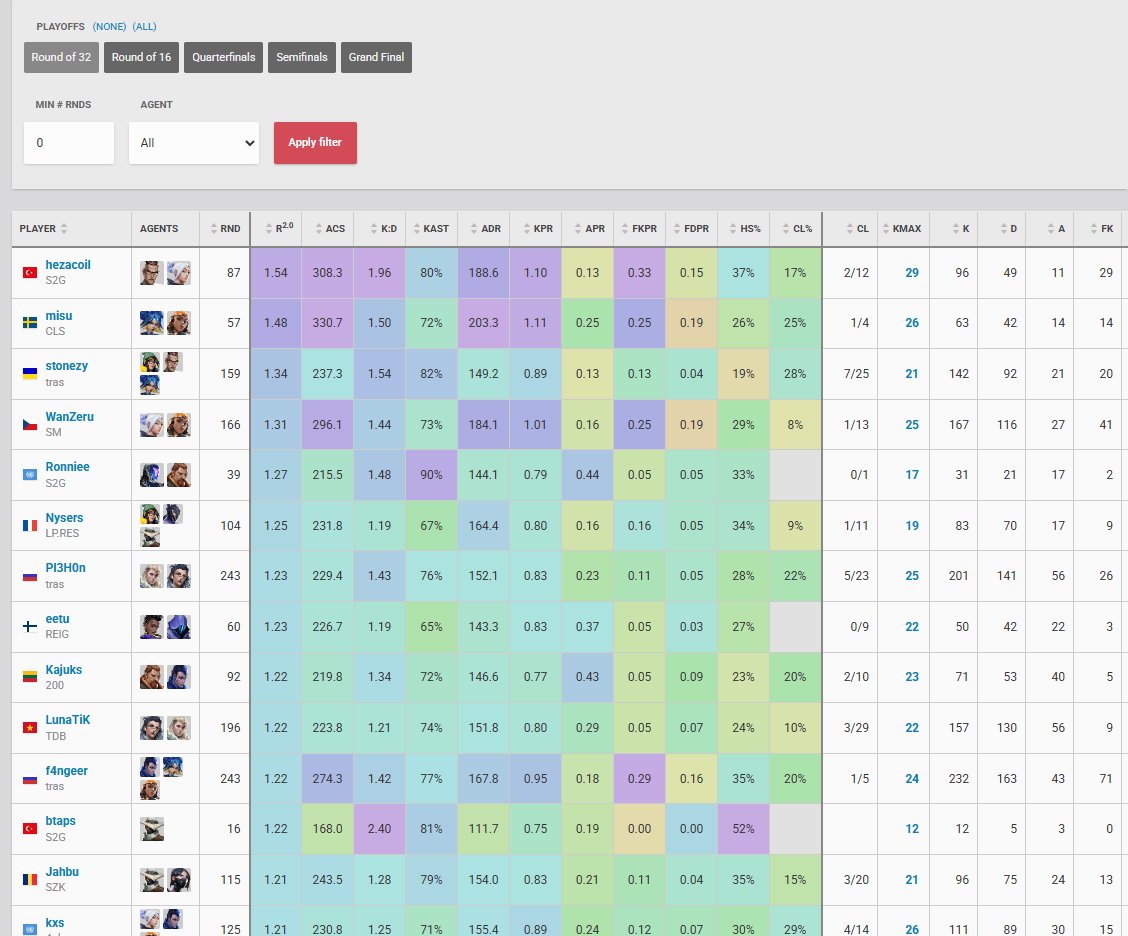This screenshot has height=936, width=1128.
Task: Toggle the Semifinals playoff filter
Action: [301, 57]
